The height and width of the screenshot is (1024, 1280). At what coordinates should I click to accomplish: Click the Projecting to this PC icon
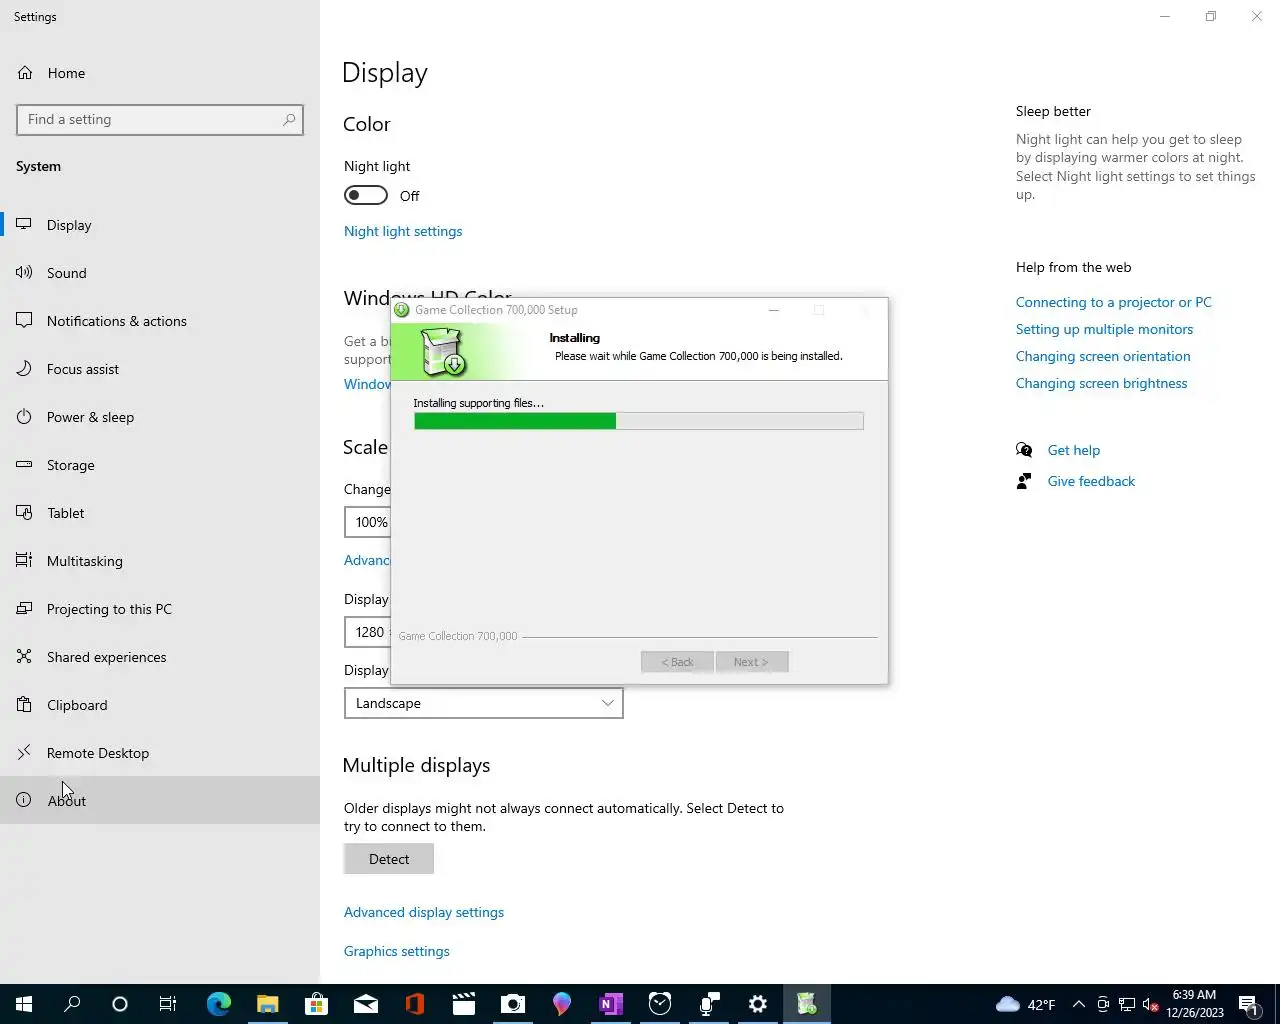[24, 609]
